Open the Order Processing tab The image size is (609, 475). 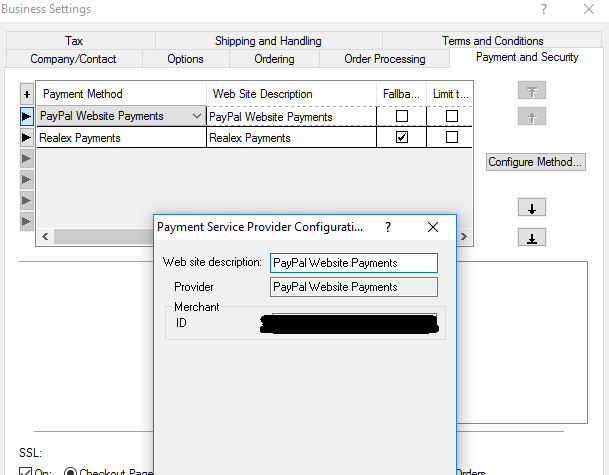tap(385, 59)
